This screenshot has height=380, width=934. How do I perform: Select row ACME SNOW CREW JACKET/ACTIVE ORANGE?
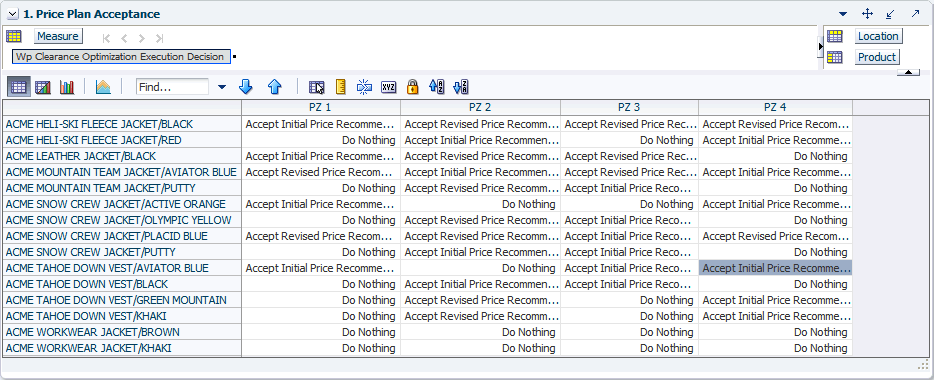click(x=122, y=204)
